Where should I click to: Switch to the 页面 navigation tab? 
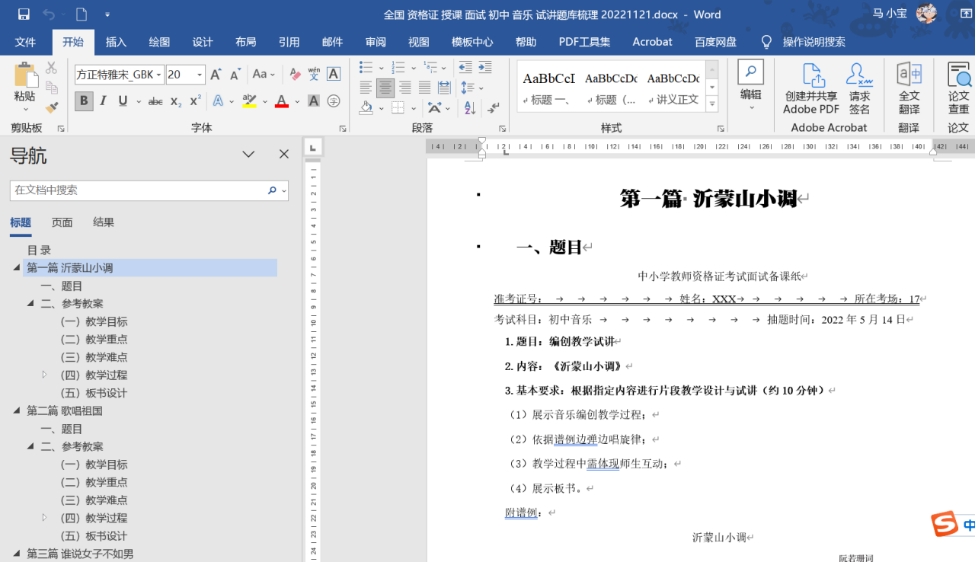62,223
